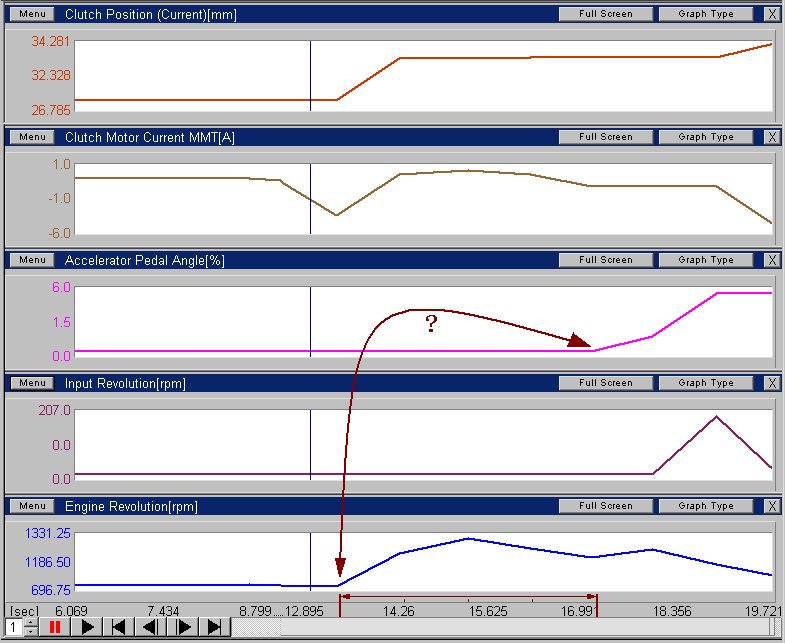The image size is (785, 643).
Task: Close the Clutch Motor Current graph panel
Action: click(771, 137)
